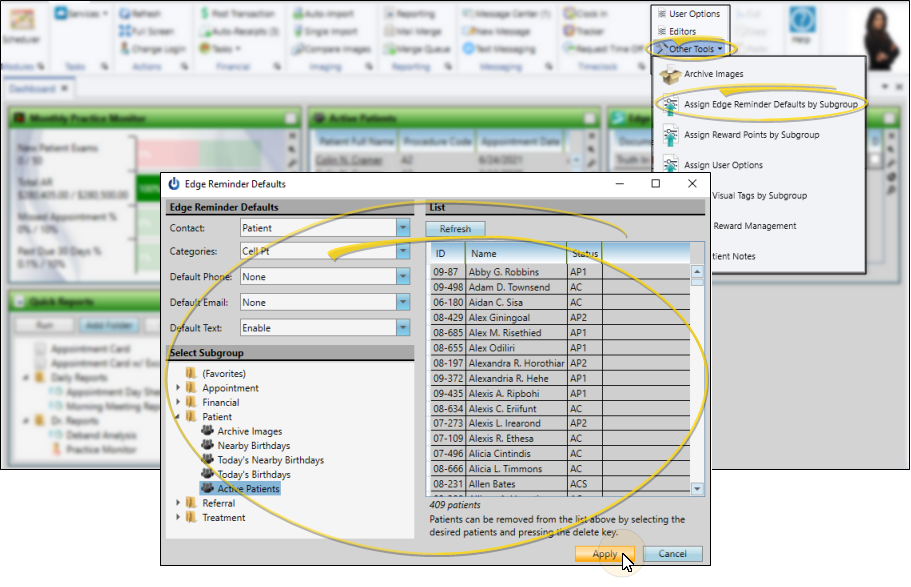The width and height of the screenshot is (911, 587).
Task: Select the Today's Nearby Birthdays subgroup
Action: (270, 460)
